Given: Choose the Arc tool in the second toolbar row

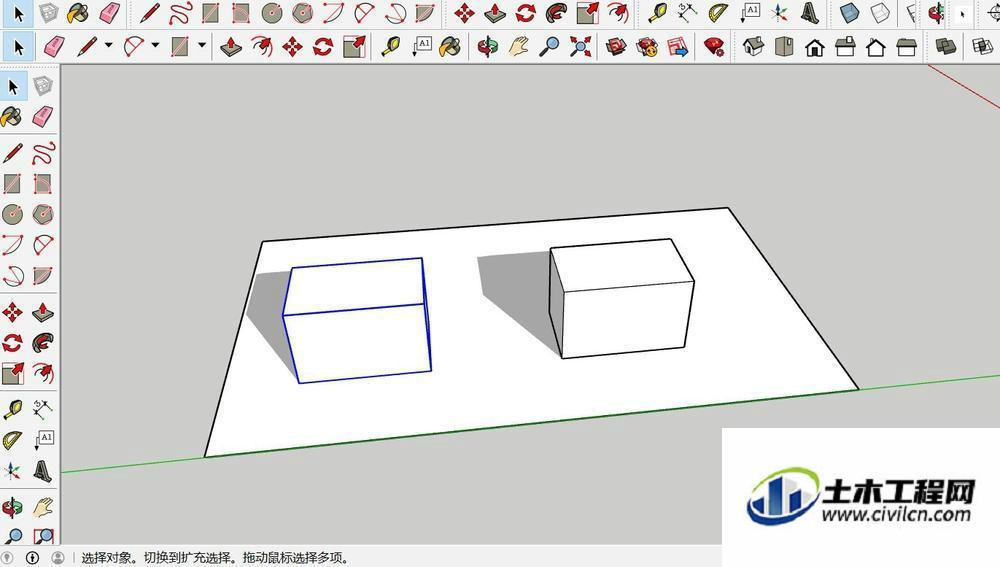Looking at the screenshot, I should point(133,47).
